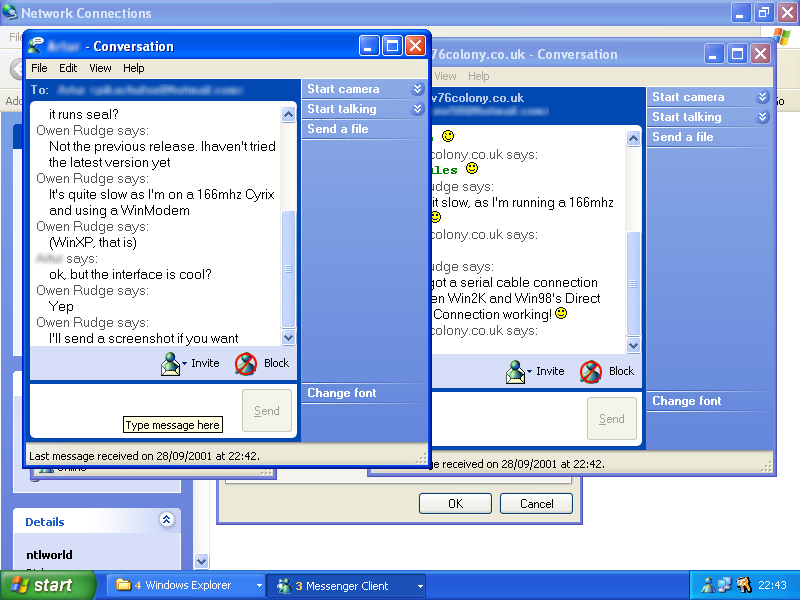
Task: Open the File menu in Artur conversation
Action: pos(39,68)
